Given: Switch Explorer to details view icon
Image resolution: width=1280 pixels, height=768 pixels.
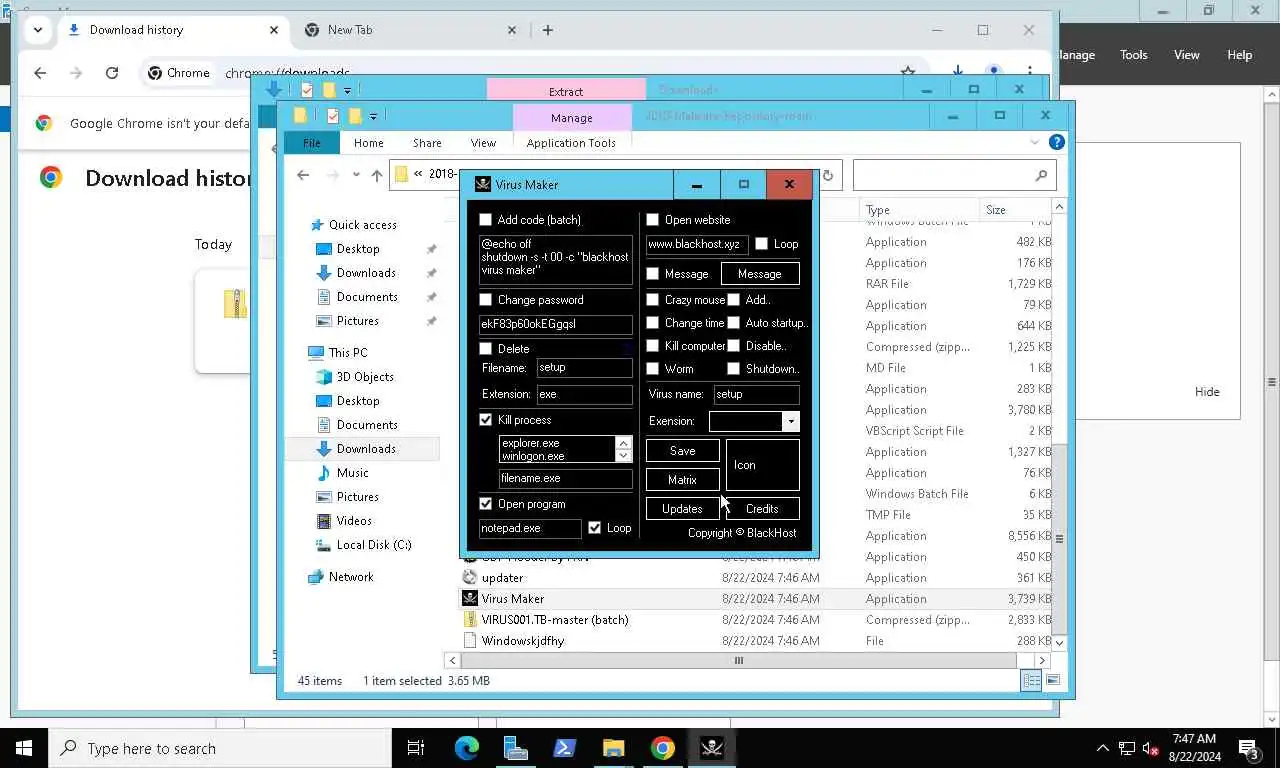Looking at the screenshot, I should coord(1031,680).
